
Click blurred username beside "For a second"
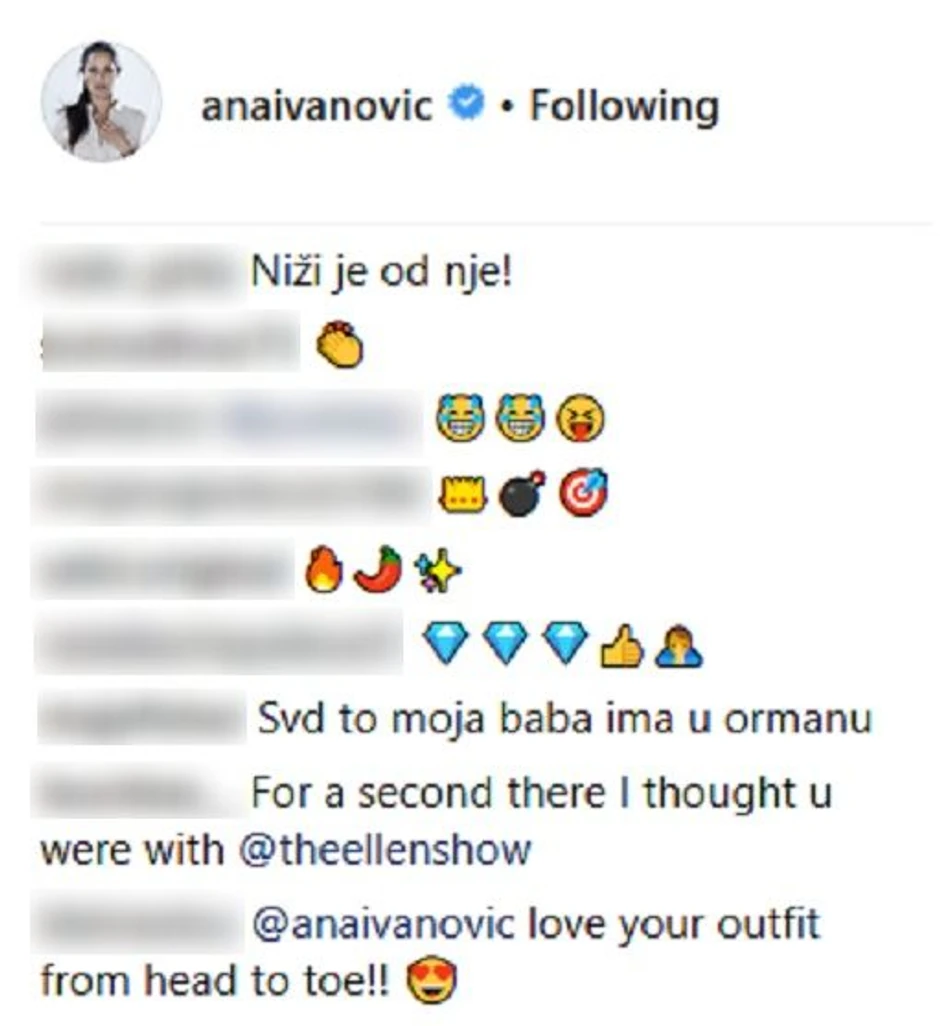pyautogui.click(x=139, y=793)
